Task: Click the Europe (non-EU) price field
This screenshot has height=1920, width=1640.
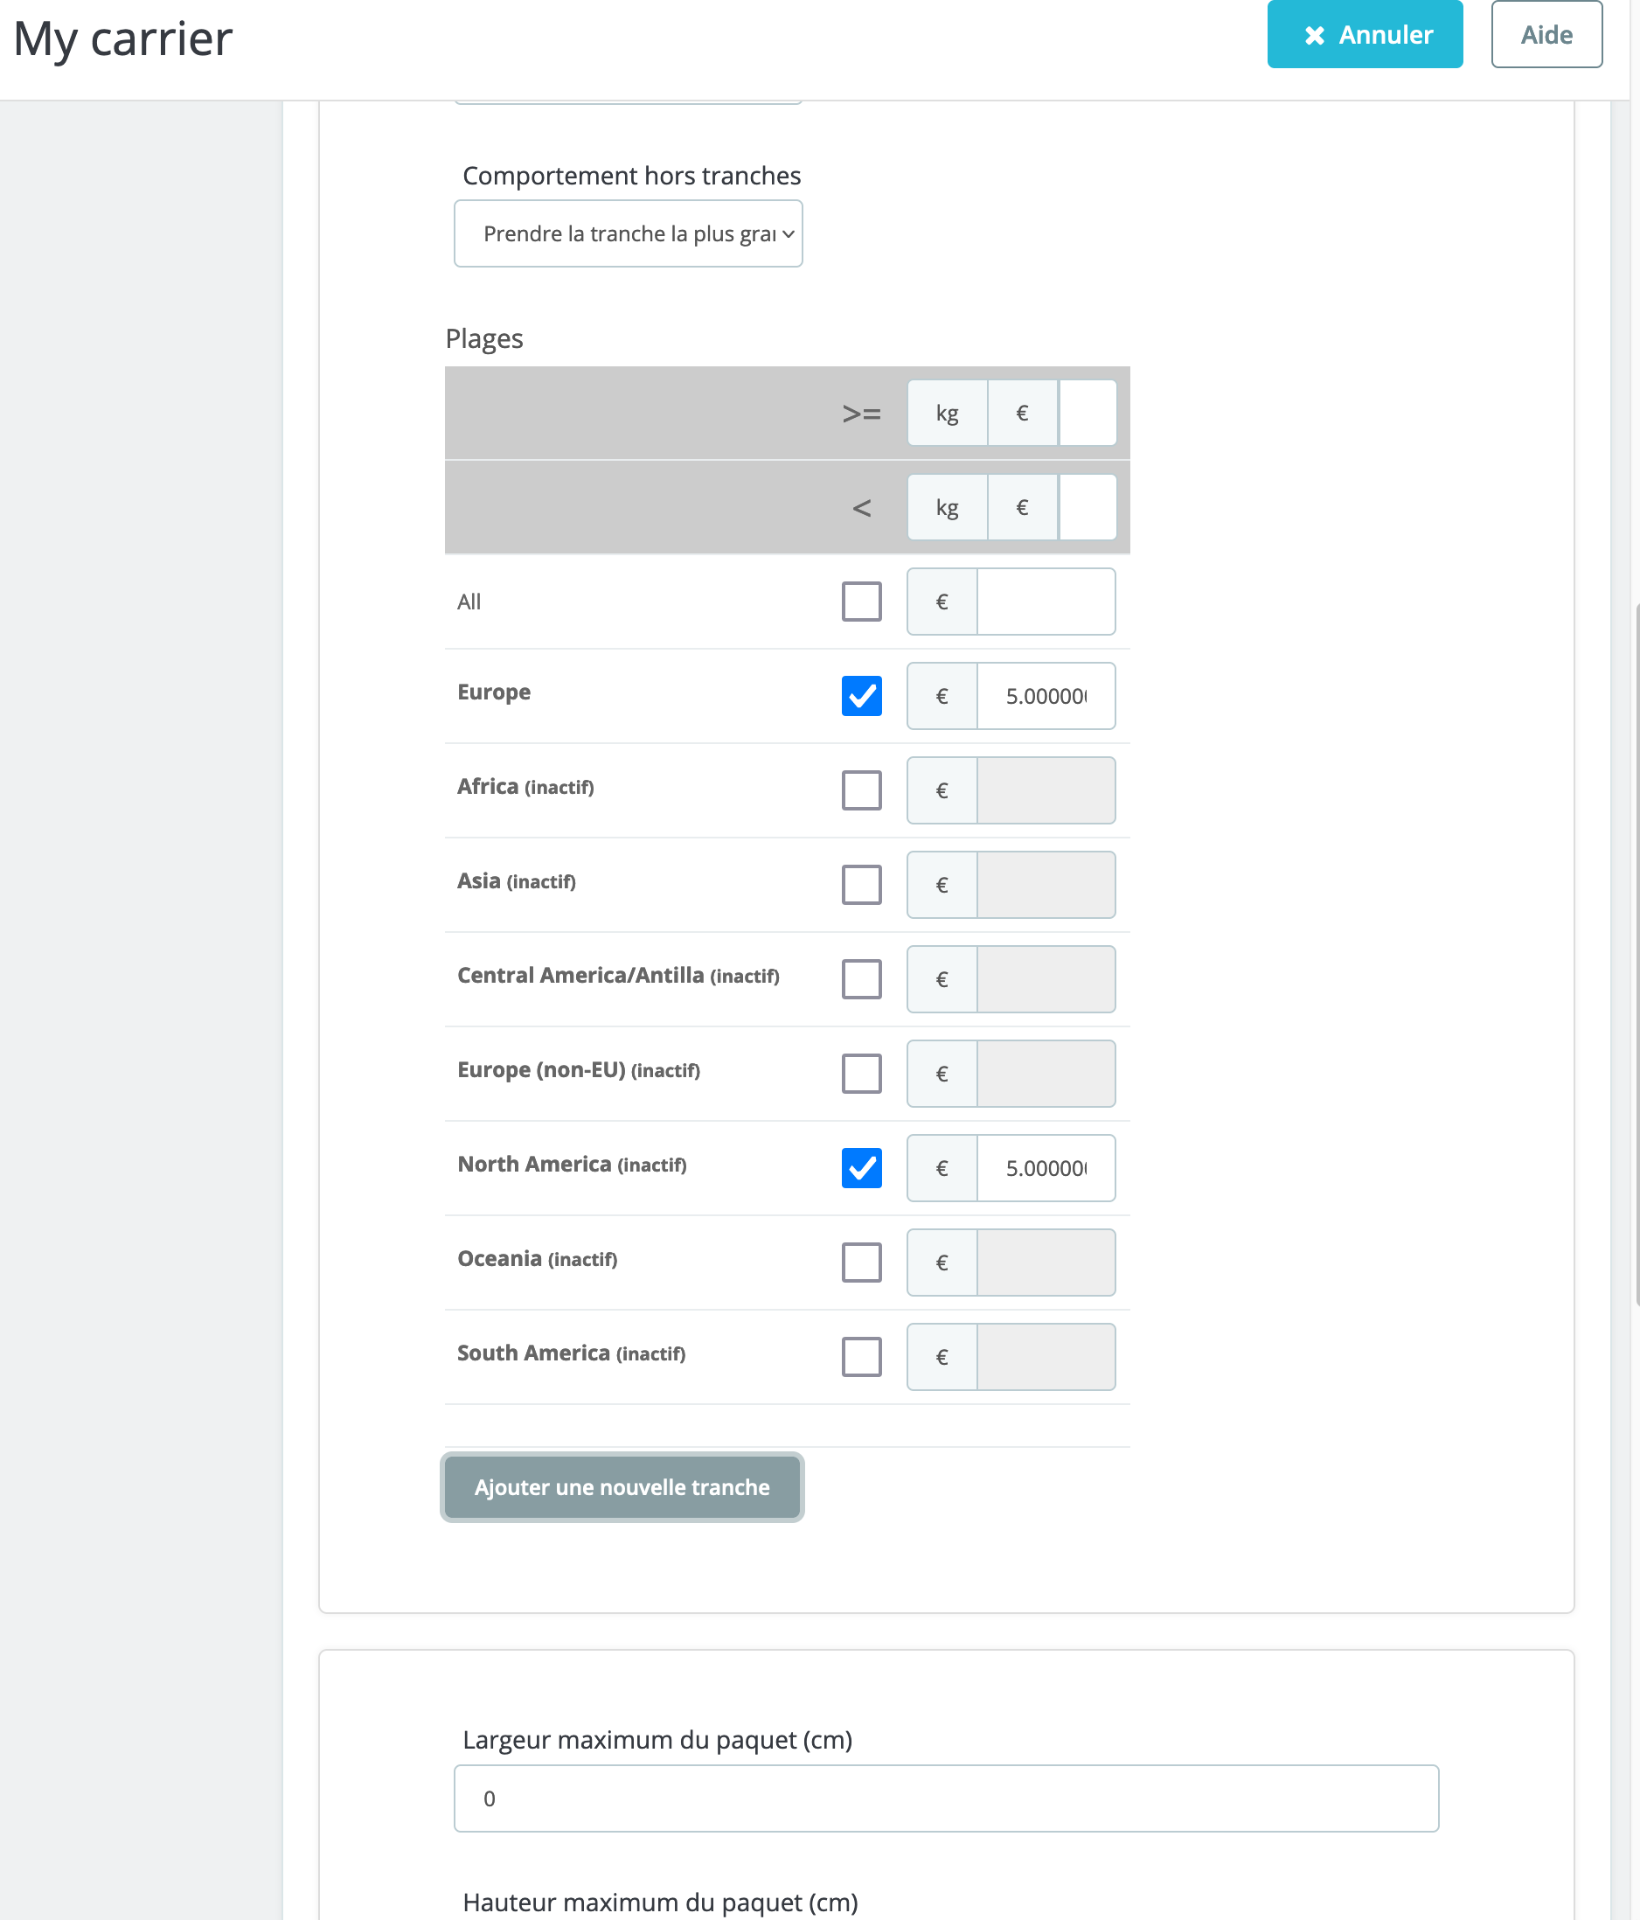Action: coord(1046,1074)
